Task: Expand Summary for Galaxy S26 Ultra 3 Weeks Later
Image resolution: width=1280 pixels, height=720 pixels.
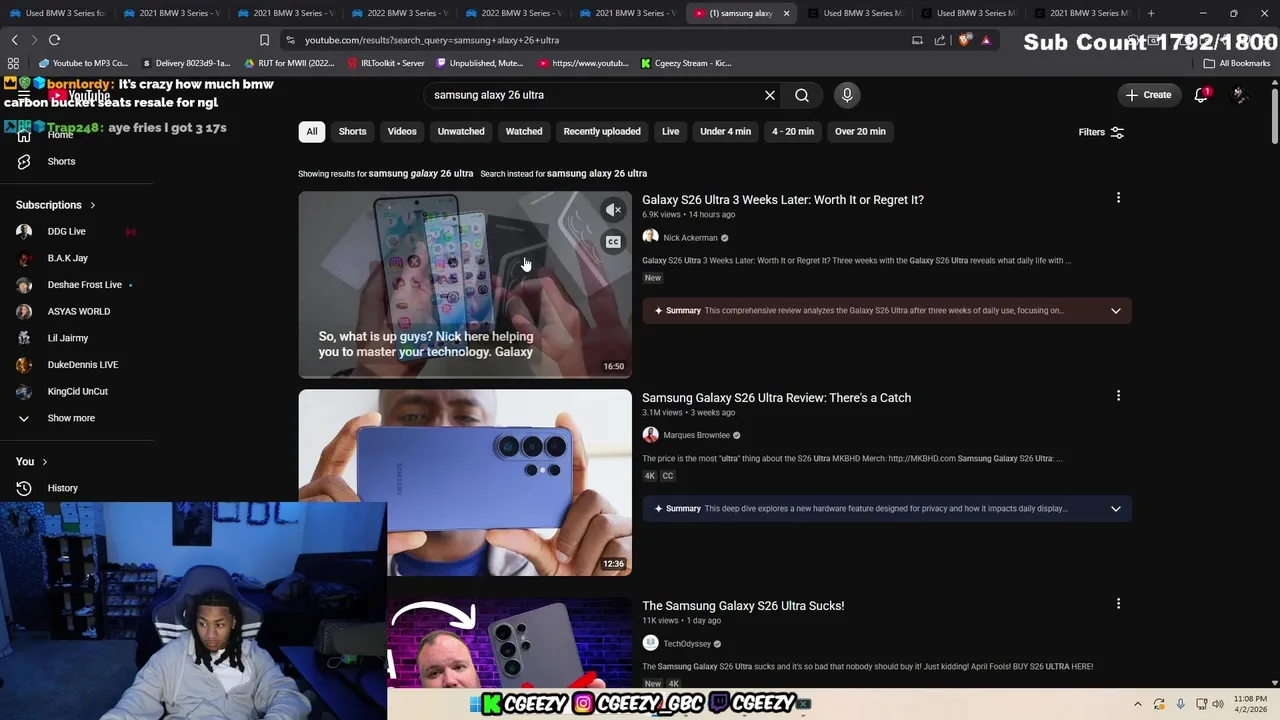Action: point(1116,310)
